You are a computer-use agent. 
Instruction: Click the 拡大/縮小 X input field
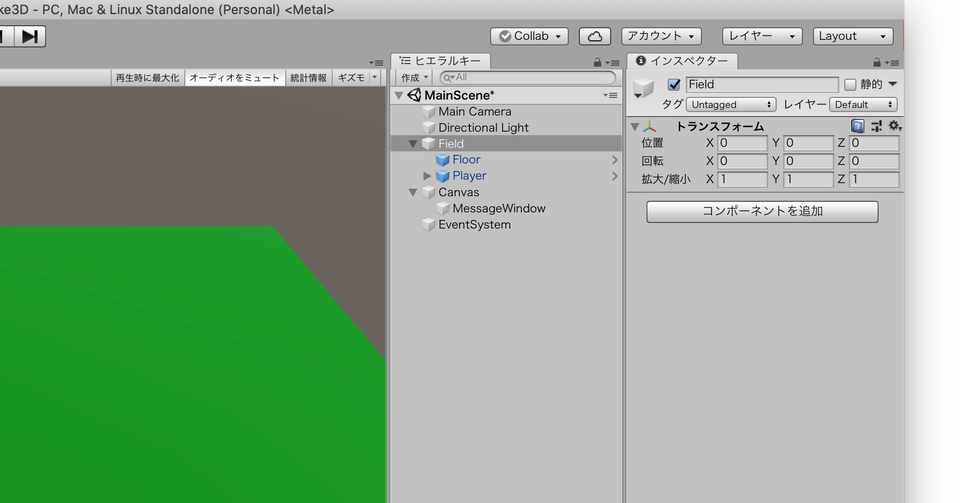tap(742, 179)
